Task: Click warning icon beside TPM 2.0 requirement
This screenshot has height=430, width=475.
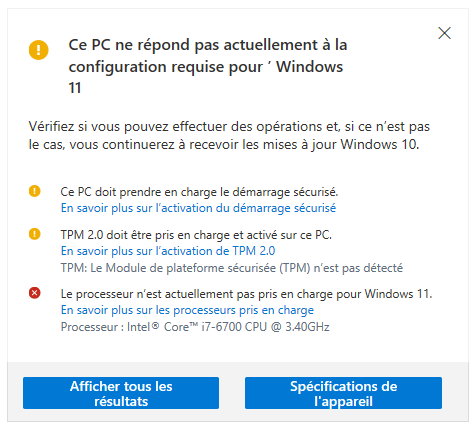Action: (35, 234)
